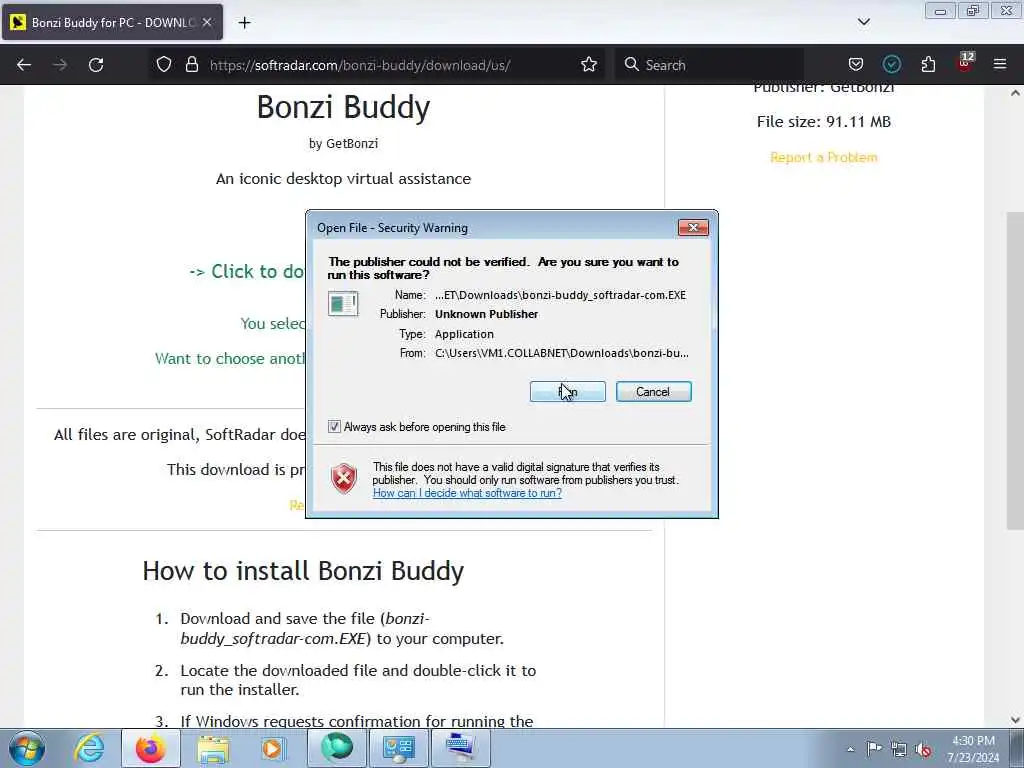Click the padlock site security icon
1024x768 pixels.
191,65
